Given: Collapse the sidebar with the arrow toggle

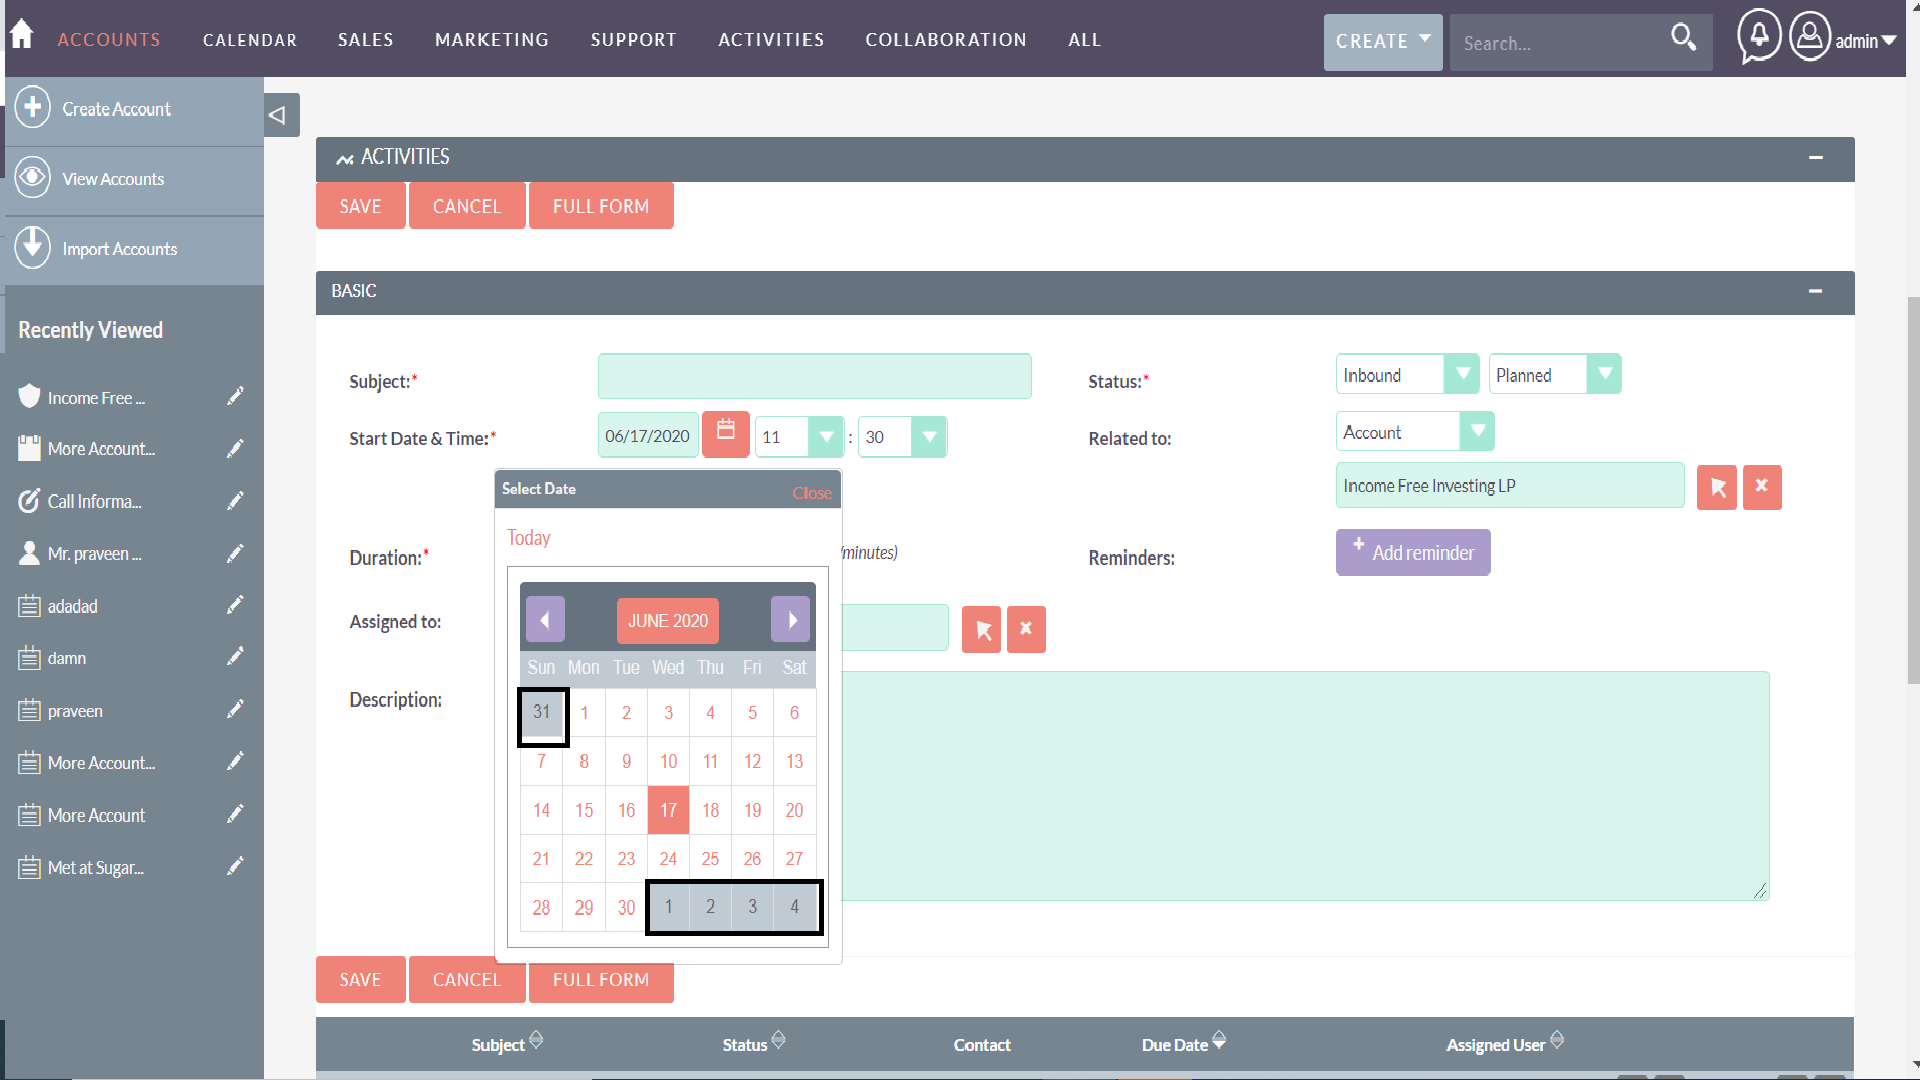Looking at the screenshot, I should coord(279,115).
